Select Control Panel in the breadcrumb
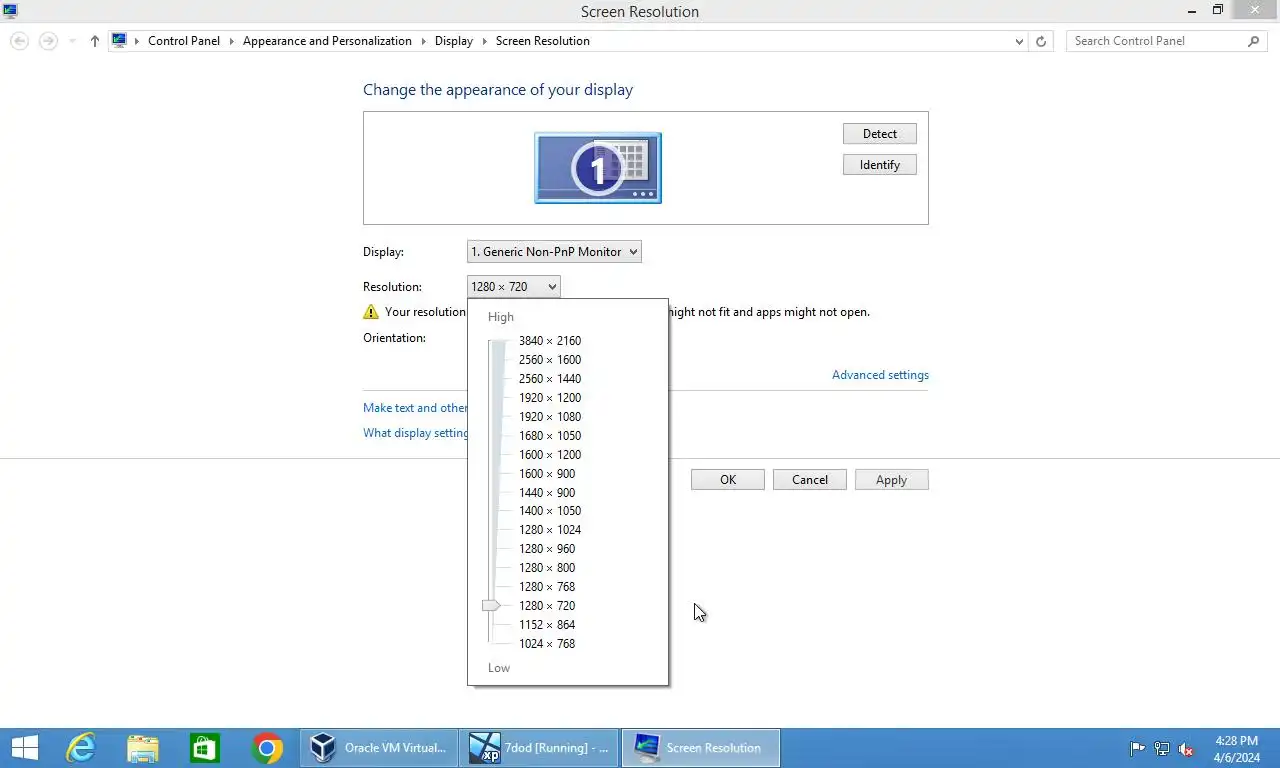The width and height of the screenshot is (1280, 768). click(184, 41)
